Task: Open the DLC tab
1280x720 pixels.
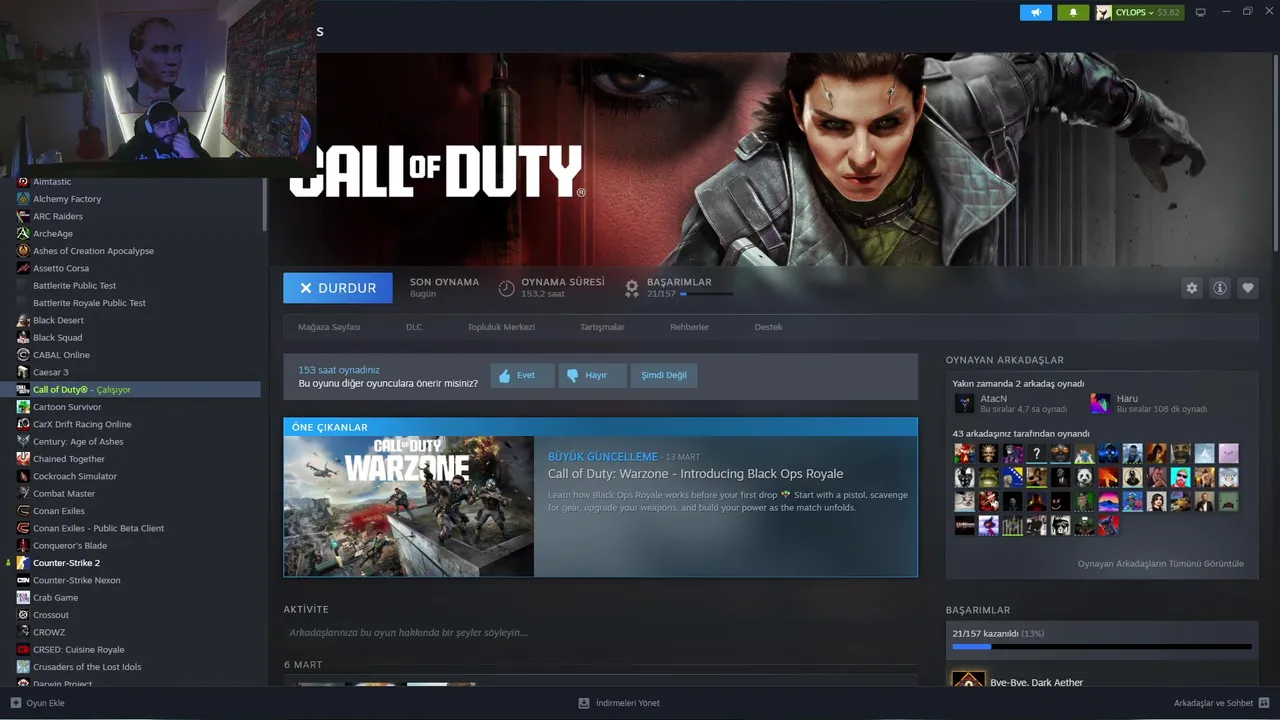Action: click(414, 327)
